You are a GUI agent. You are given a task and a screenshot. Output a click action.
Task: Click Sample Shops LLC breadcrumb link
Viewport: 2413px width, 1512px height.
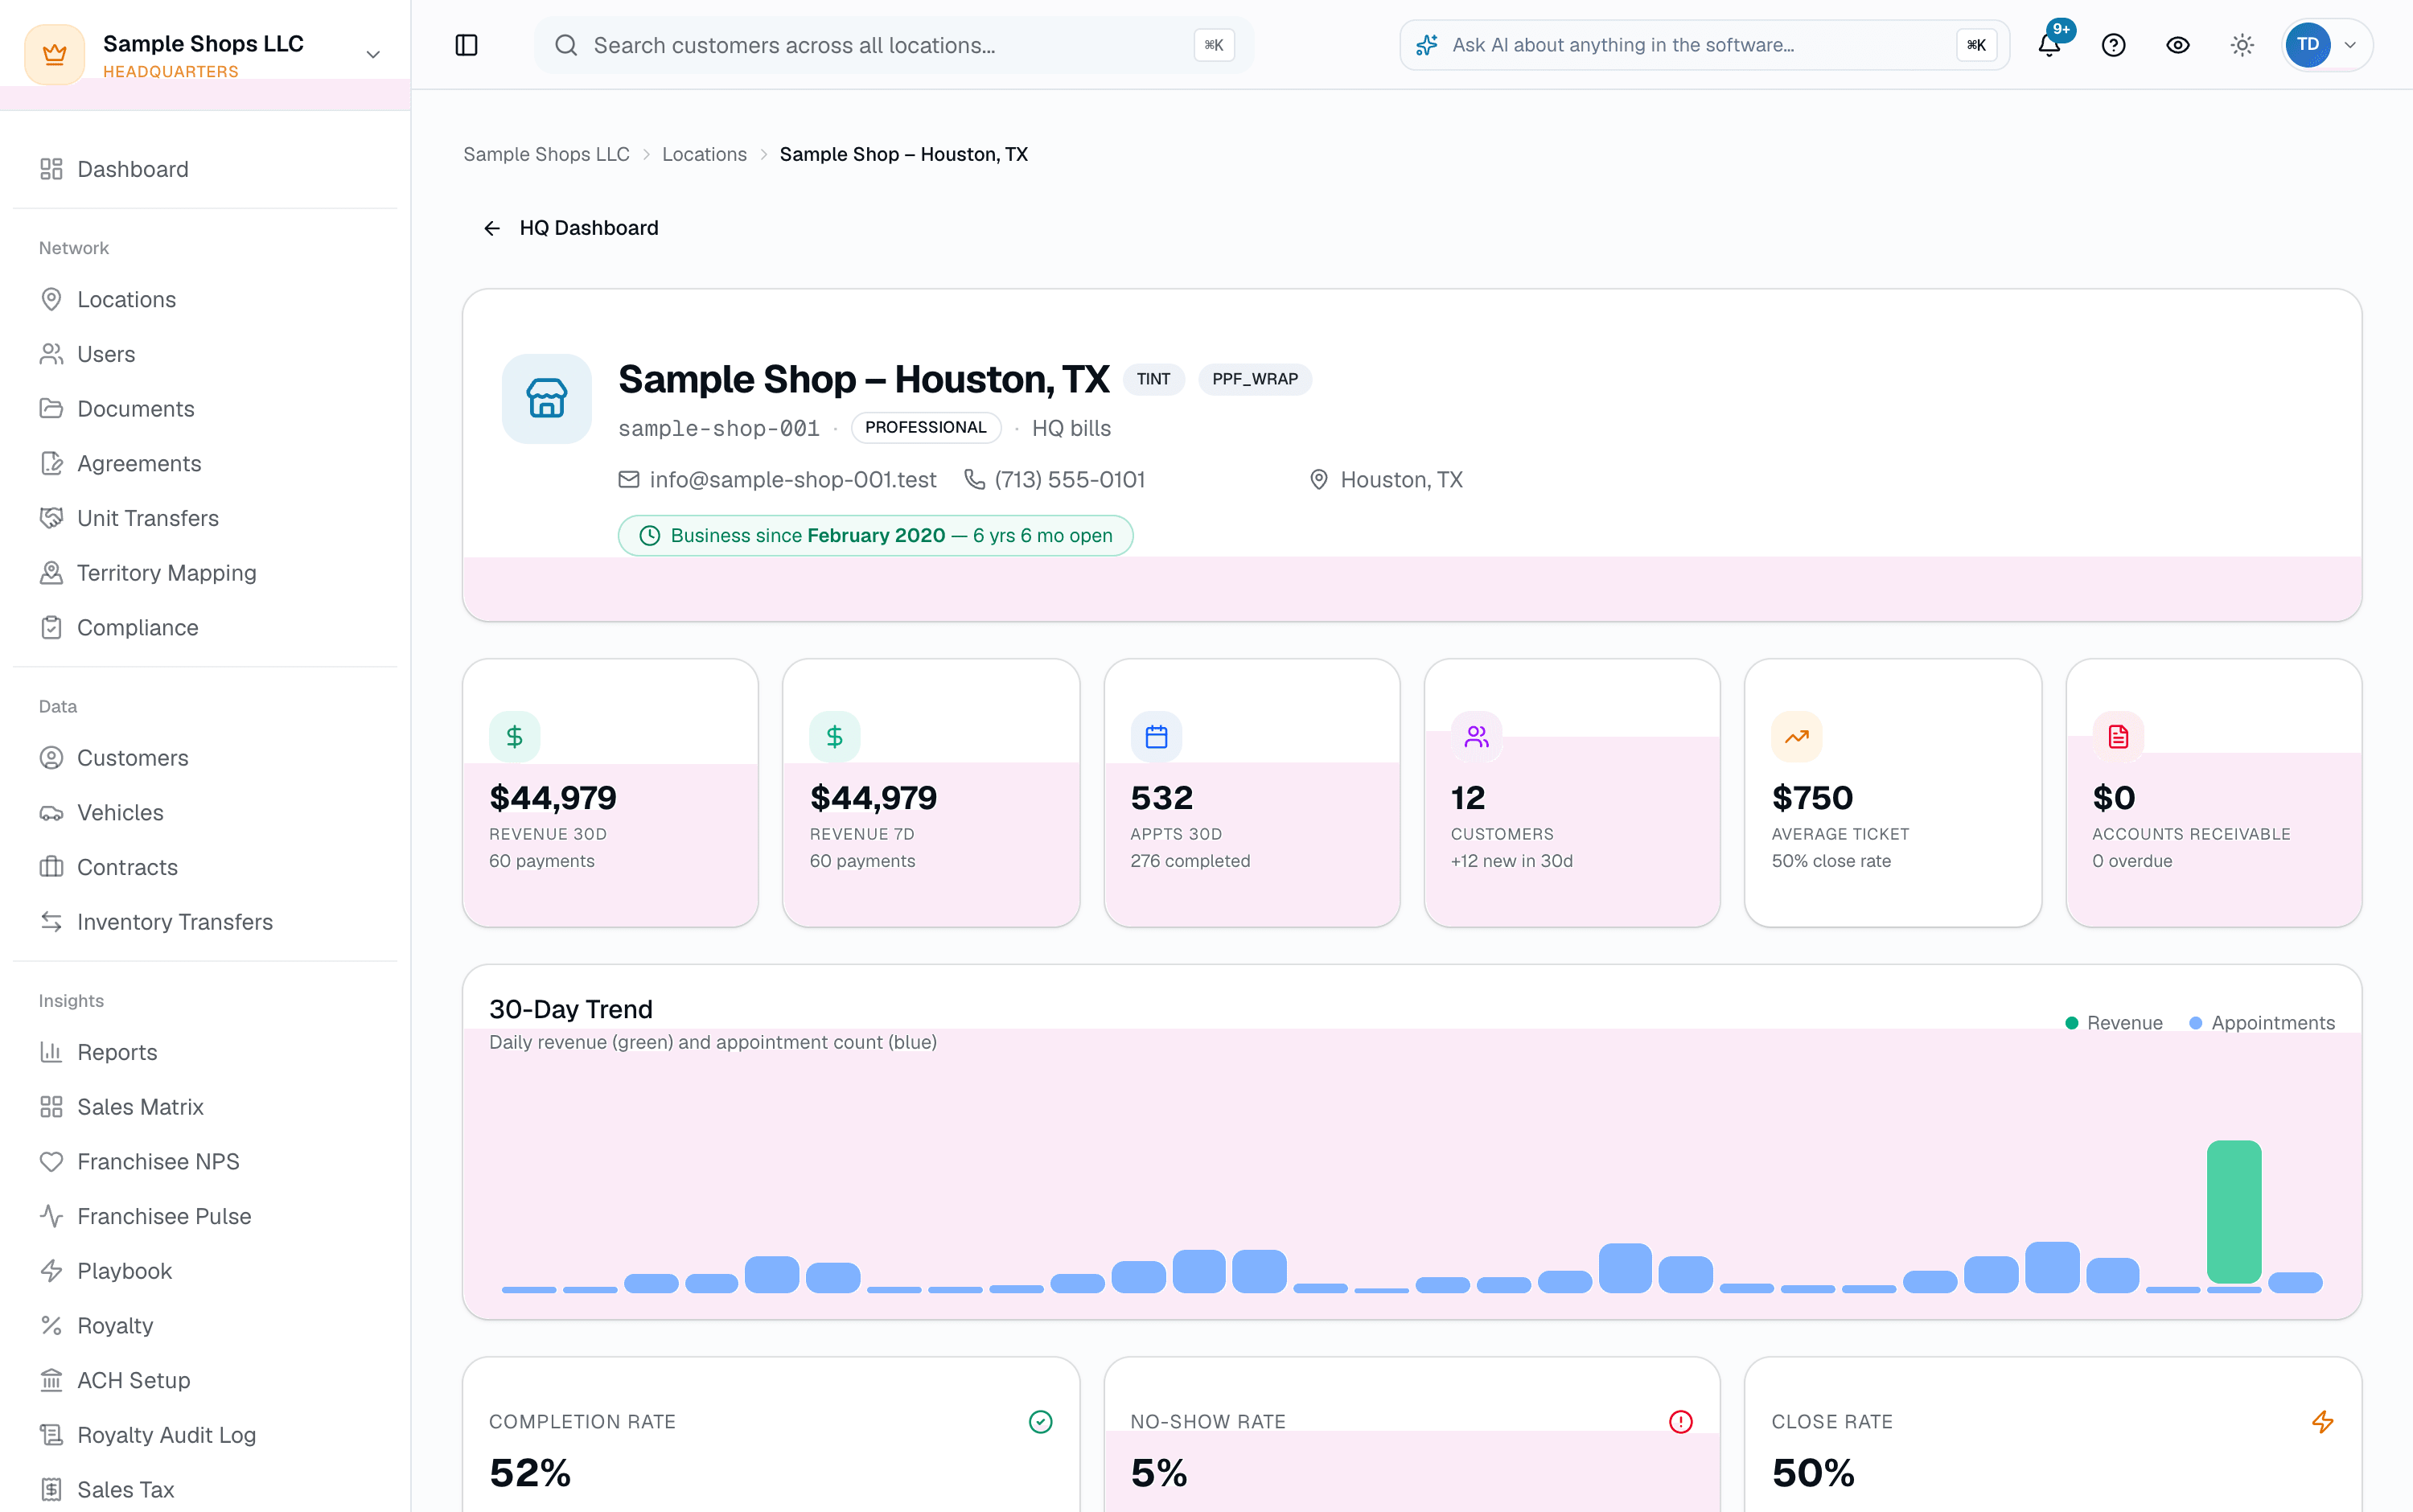tap(546, 154)
